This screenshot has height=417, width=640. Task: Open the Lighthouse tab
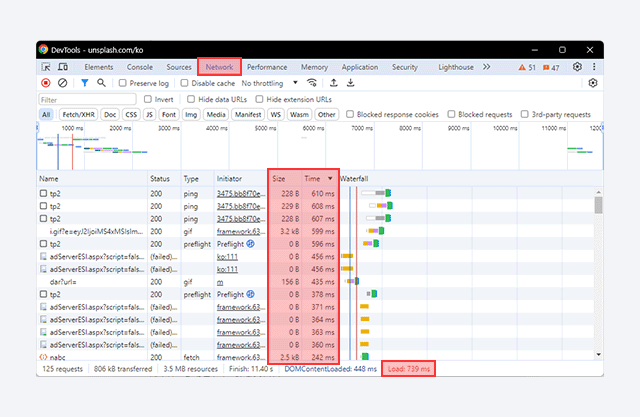pyautogui.click(x=456, y=67)
